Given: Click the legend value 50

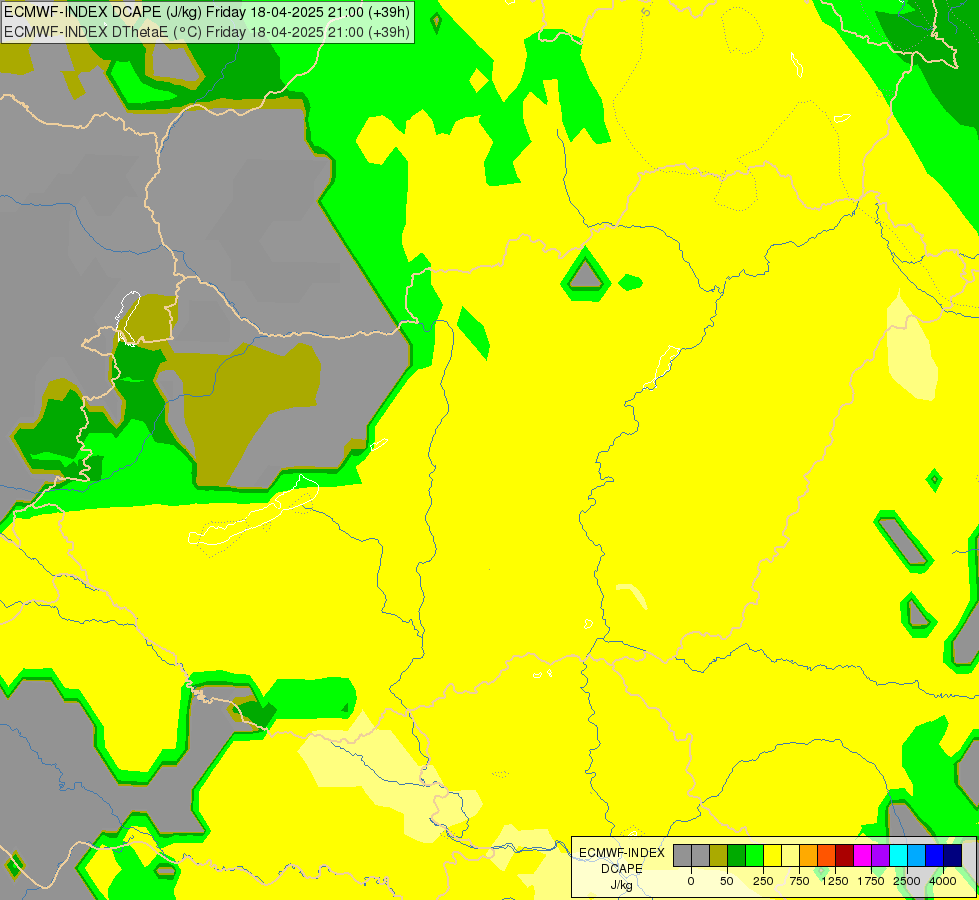Looking at the screenshot, I should pyautogui.click(x=727, y=881).
